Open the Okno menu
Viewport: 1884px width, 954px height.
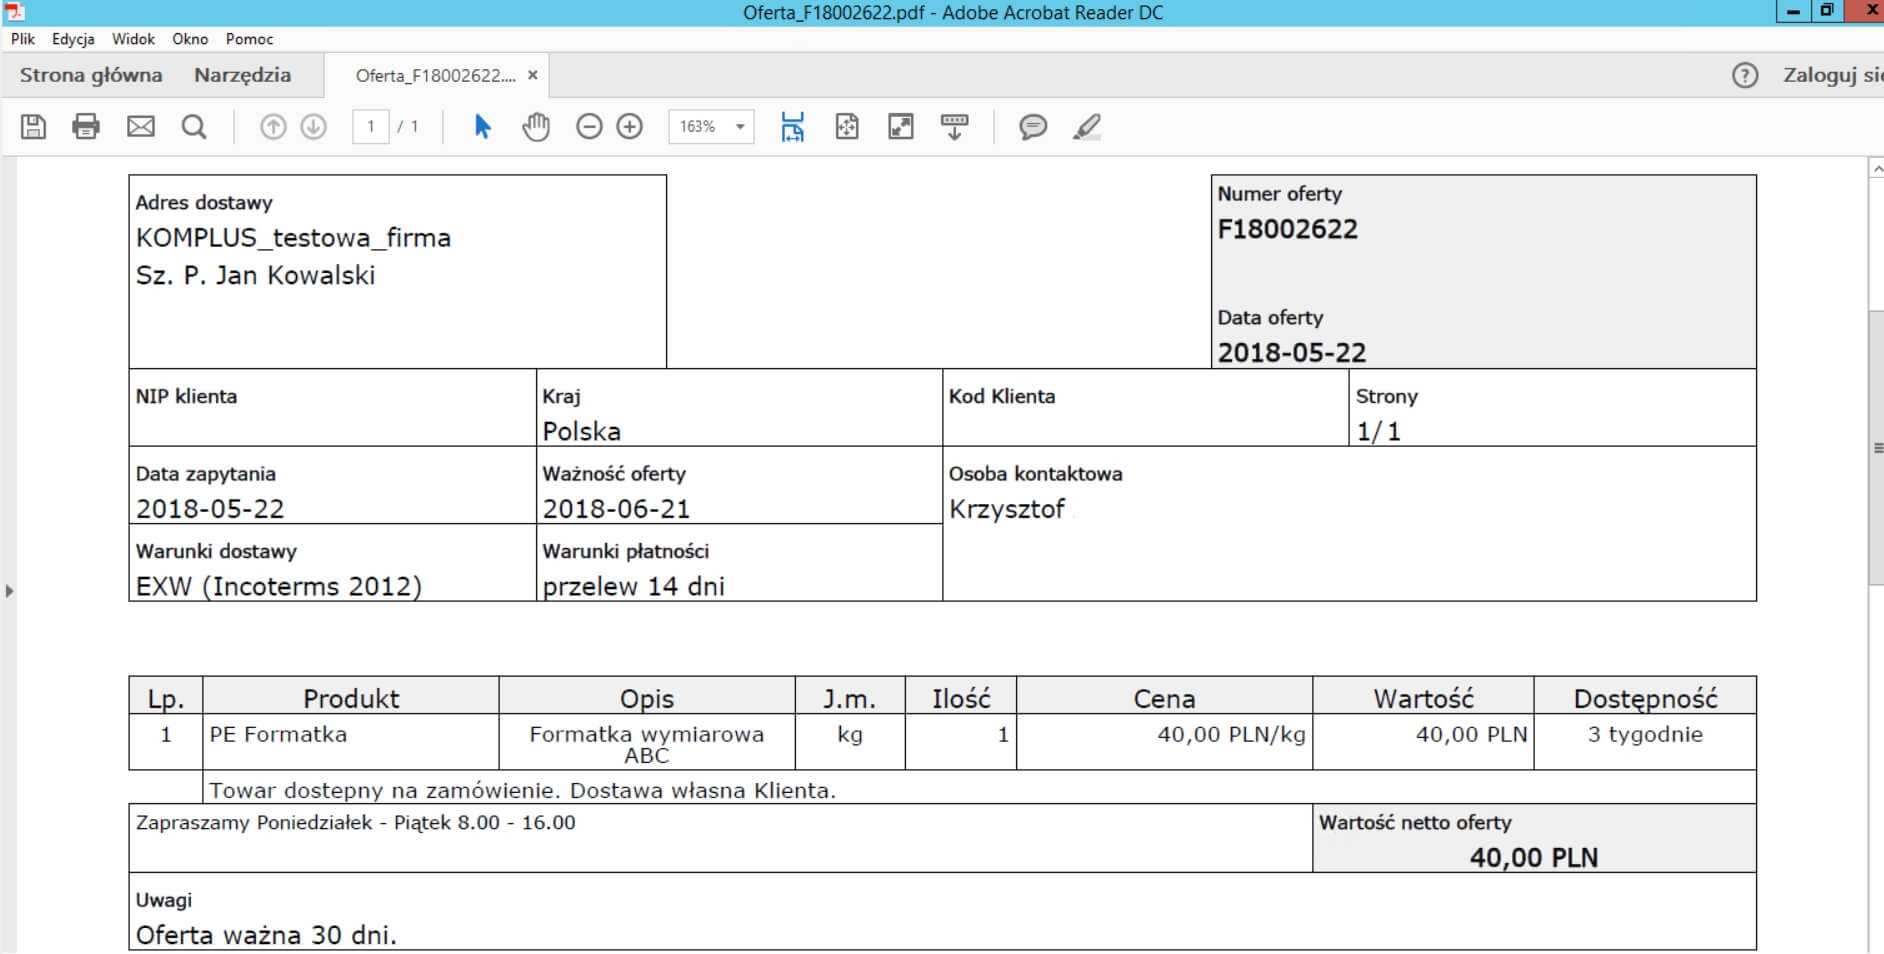190,39
